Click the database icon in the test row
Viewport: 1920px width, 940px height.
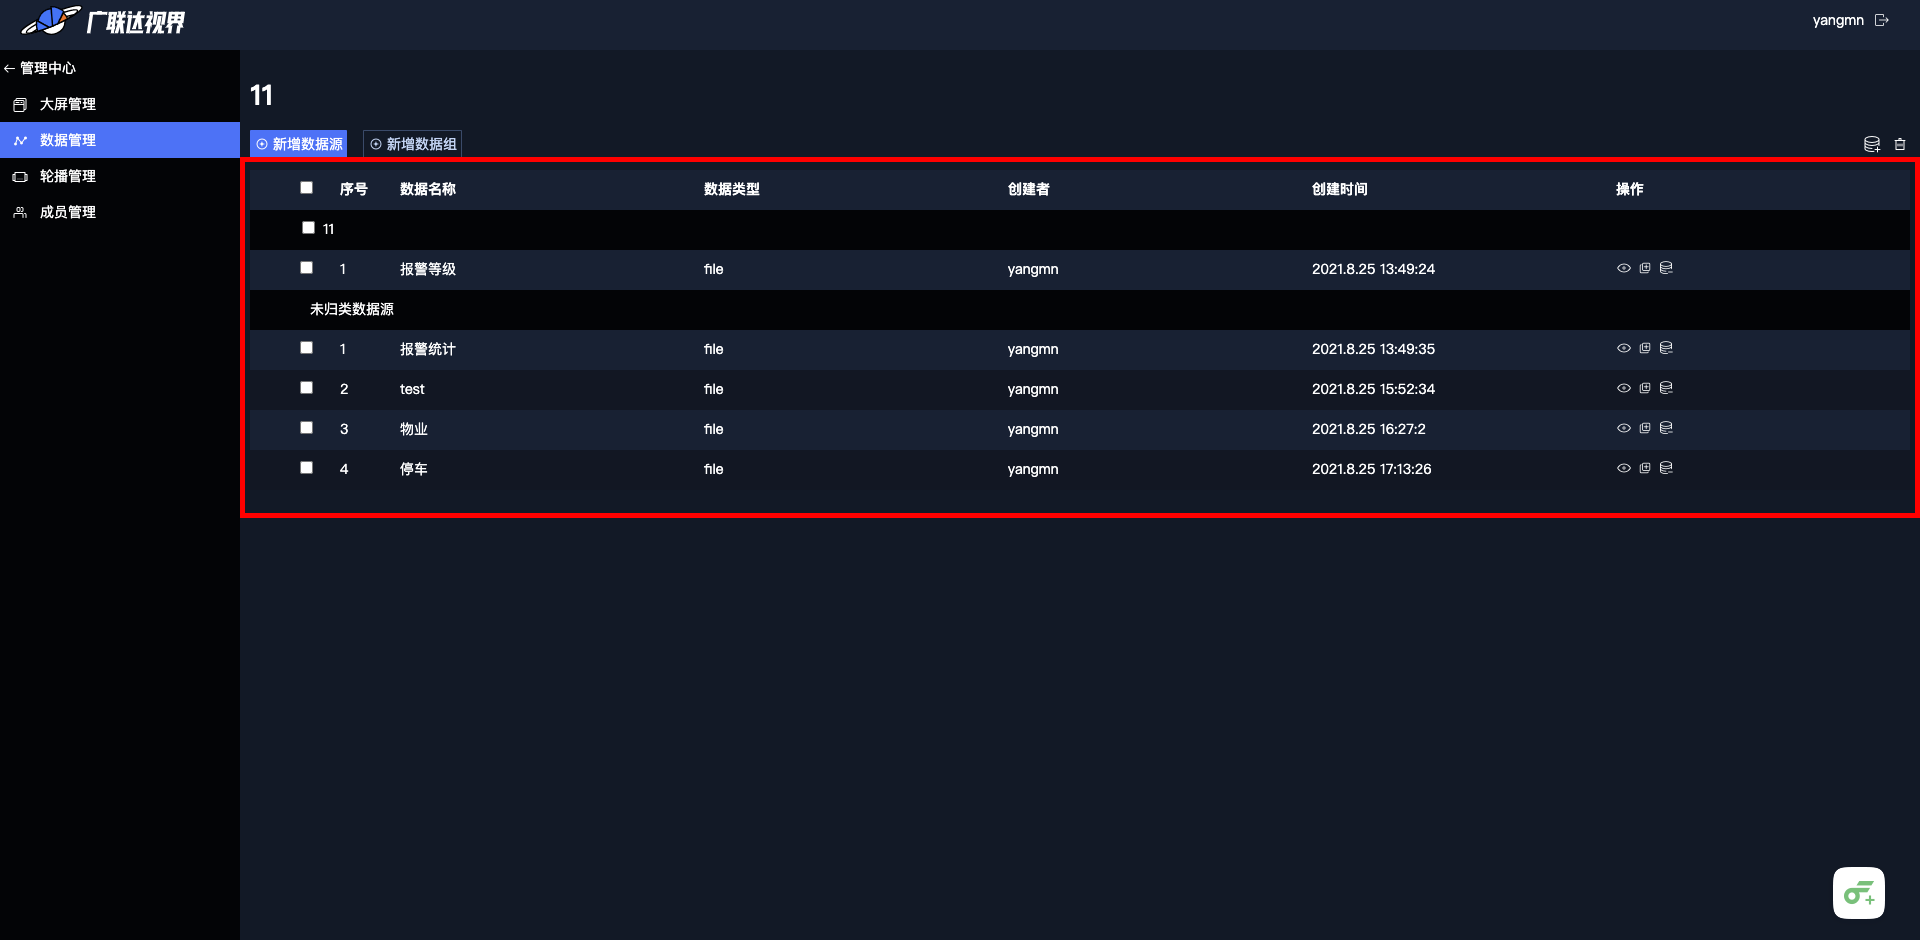(1666, 388)
